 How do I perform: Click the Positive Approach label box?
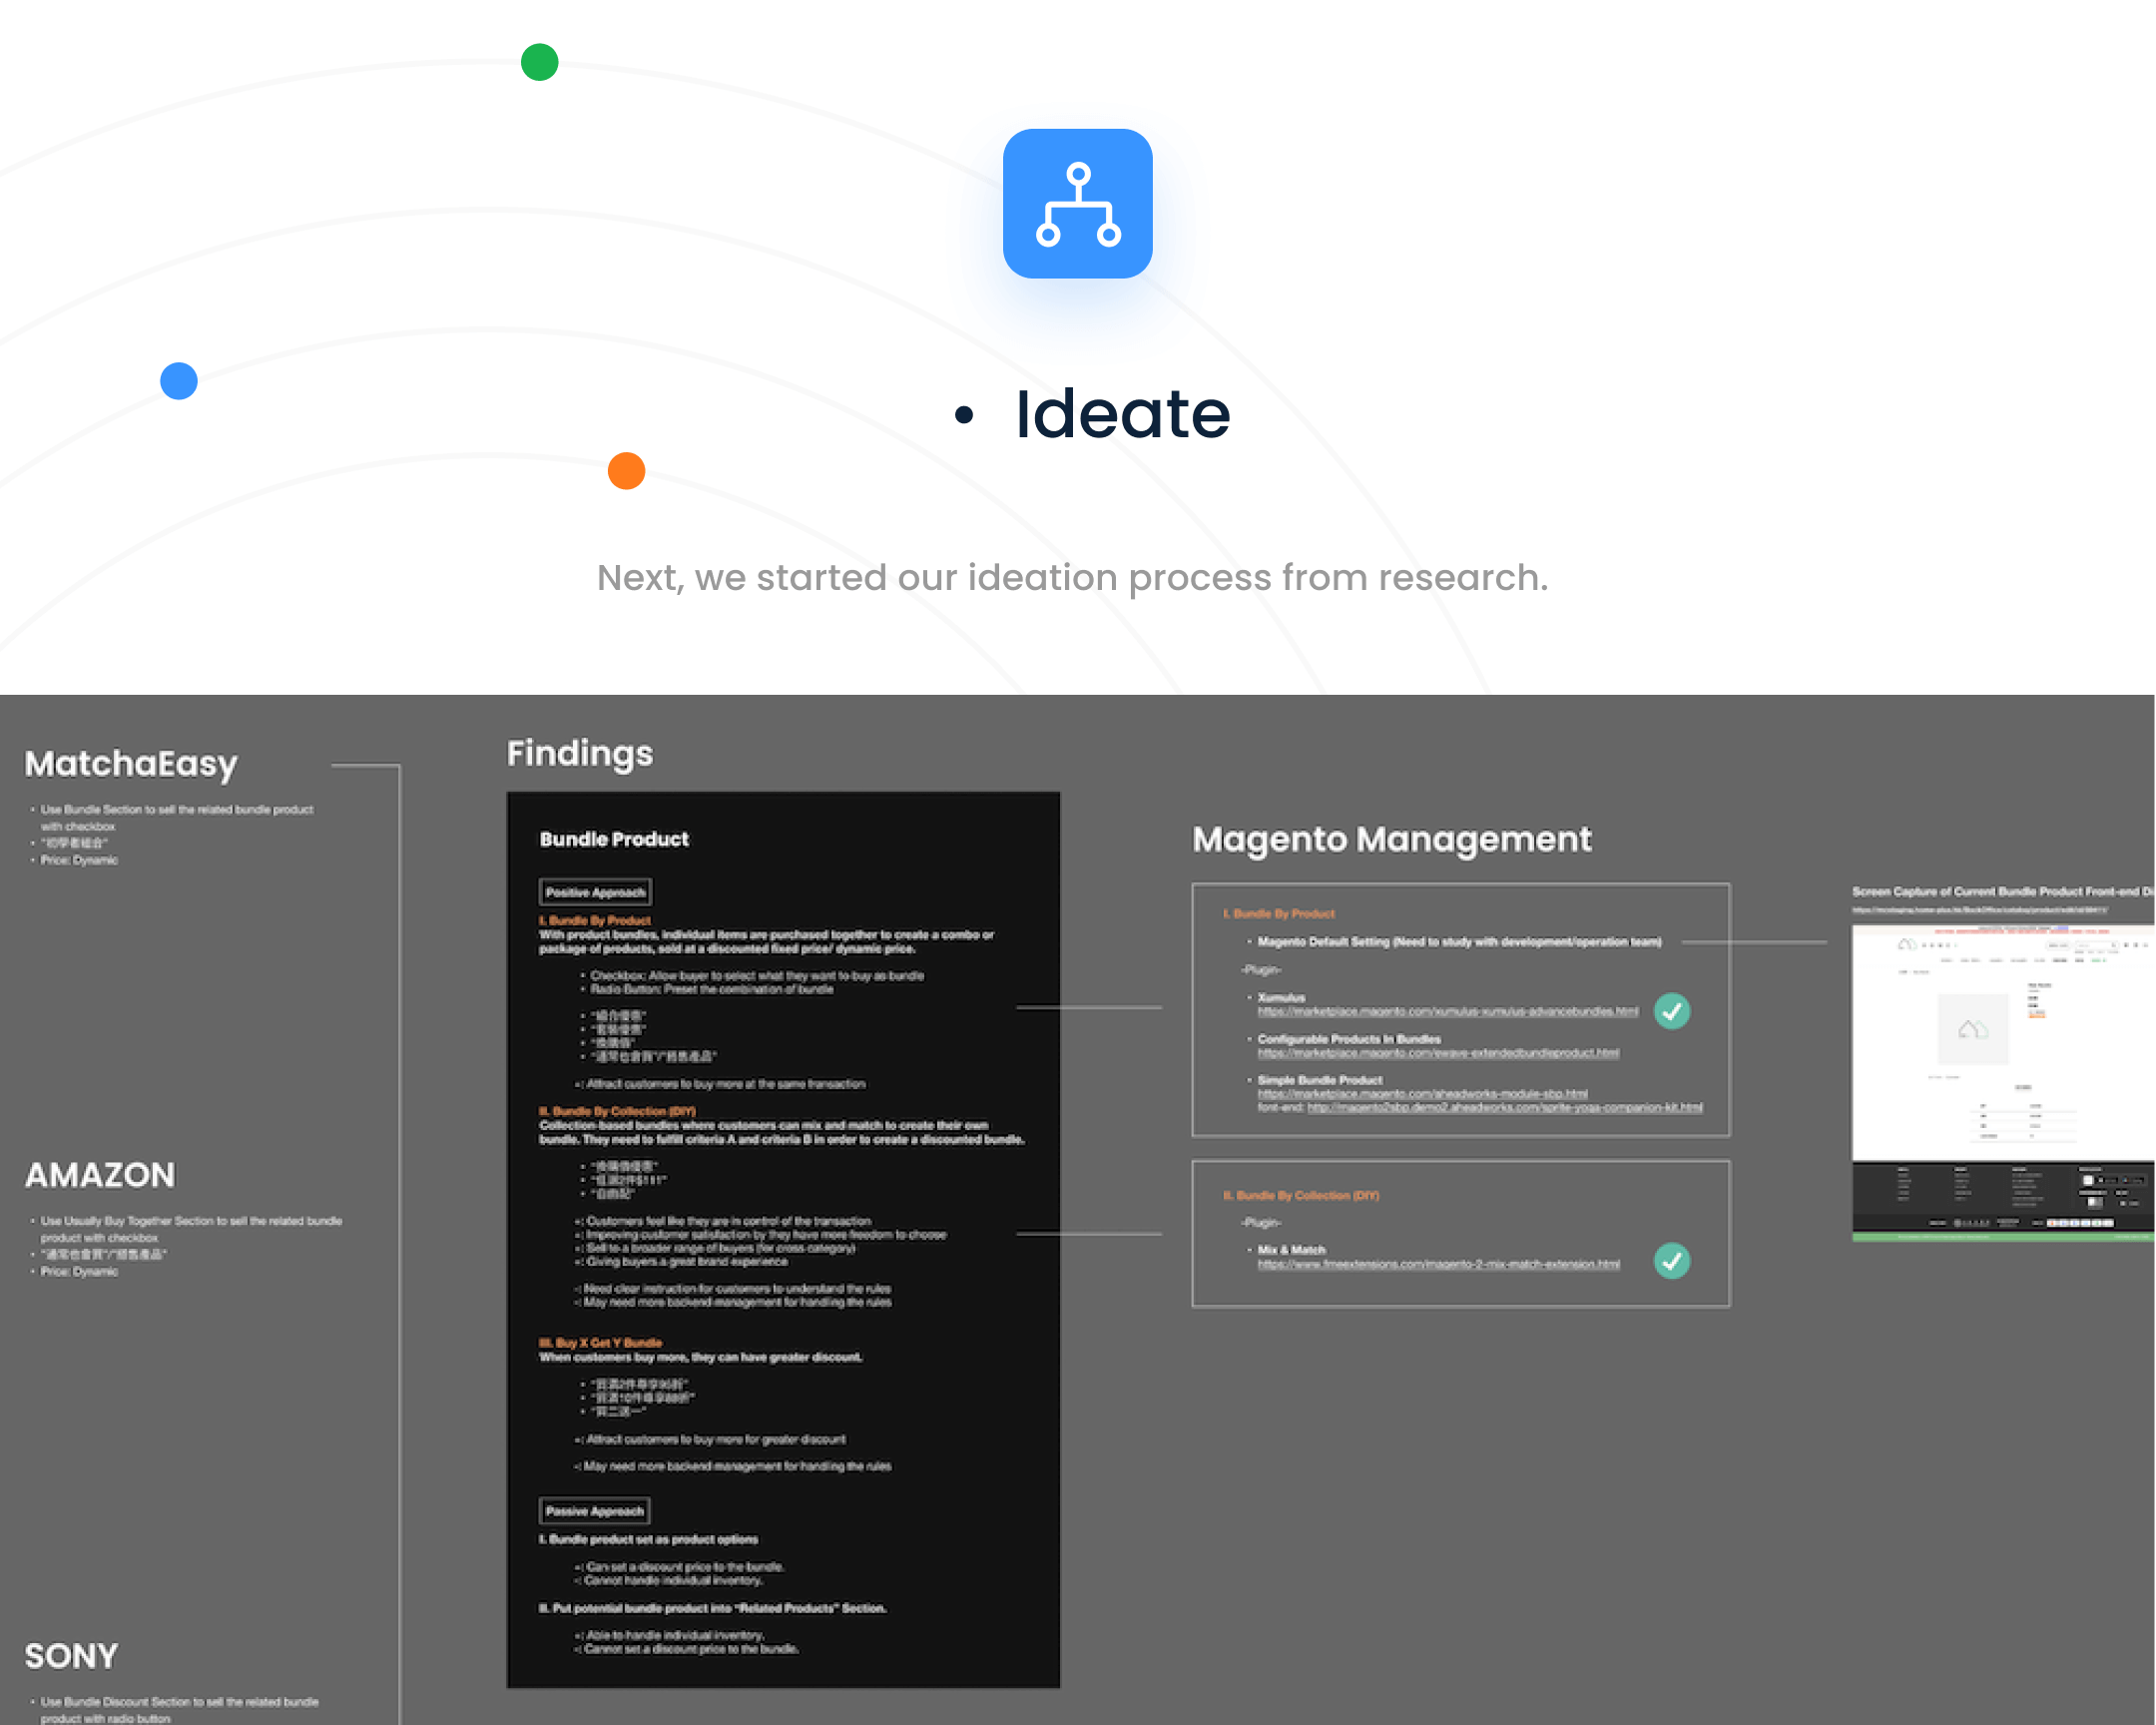595,892
